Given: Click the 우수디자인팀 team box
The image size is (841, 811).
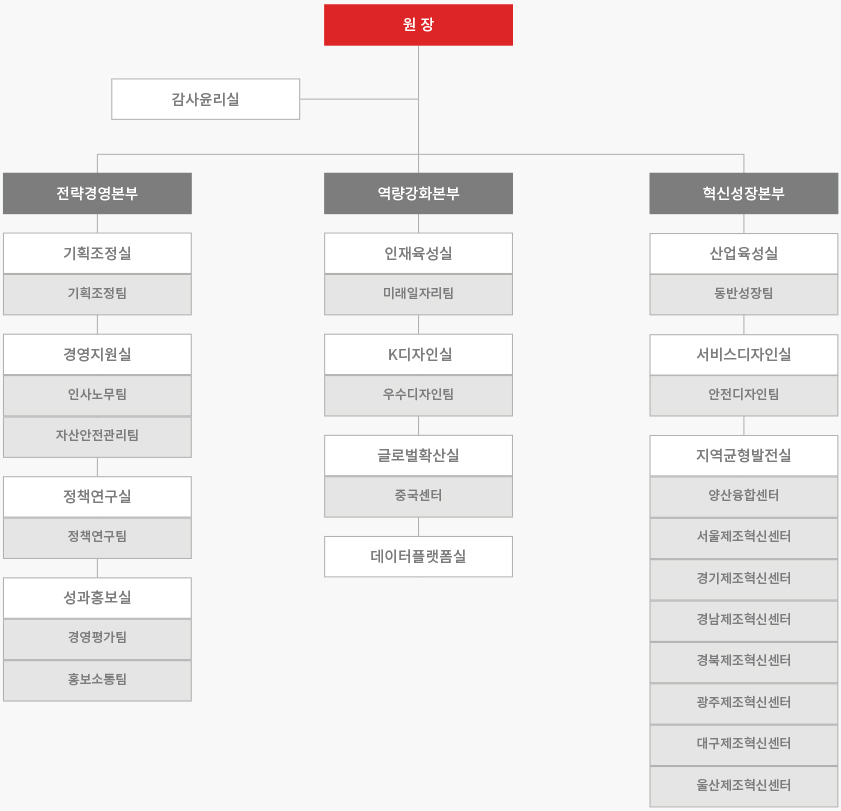Looking at the screenshot, I should point(418,395).
